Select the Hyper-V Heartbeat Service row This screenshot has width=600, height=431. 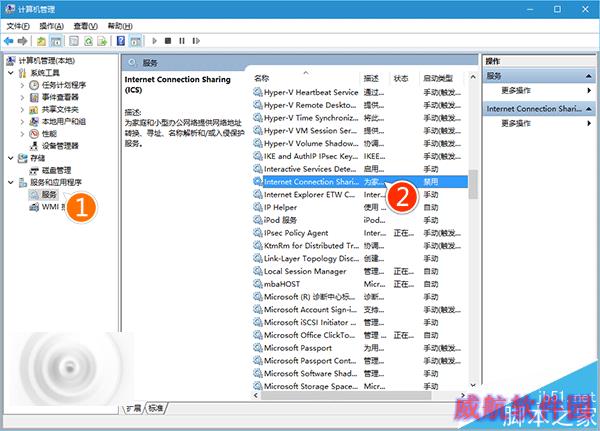tap(360, 92)
